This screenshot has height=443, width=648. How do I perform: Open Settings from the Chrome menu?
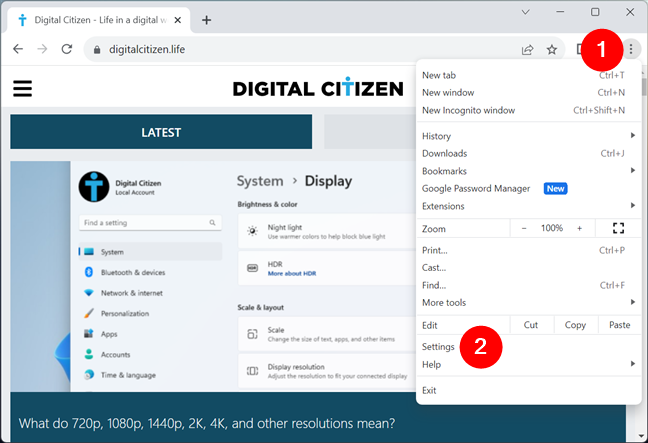coord(529,347)
